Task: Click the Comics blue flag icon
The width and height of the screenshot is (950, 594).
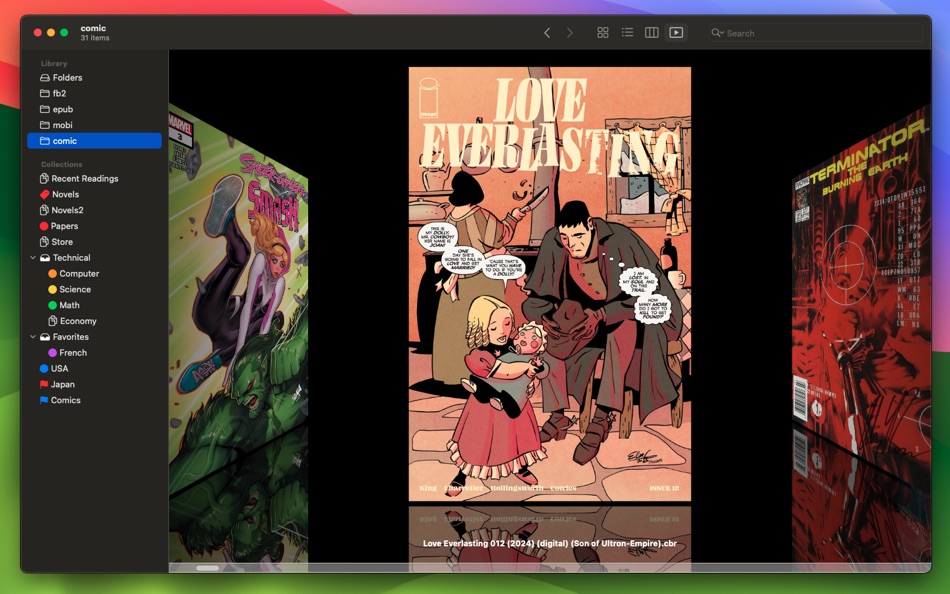Action: point(44,399)
